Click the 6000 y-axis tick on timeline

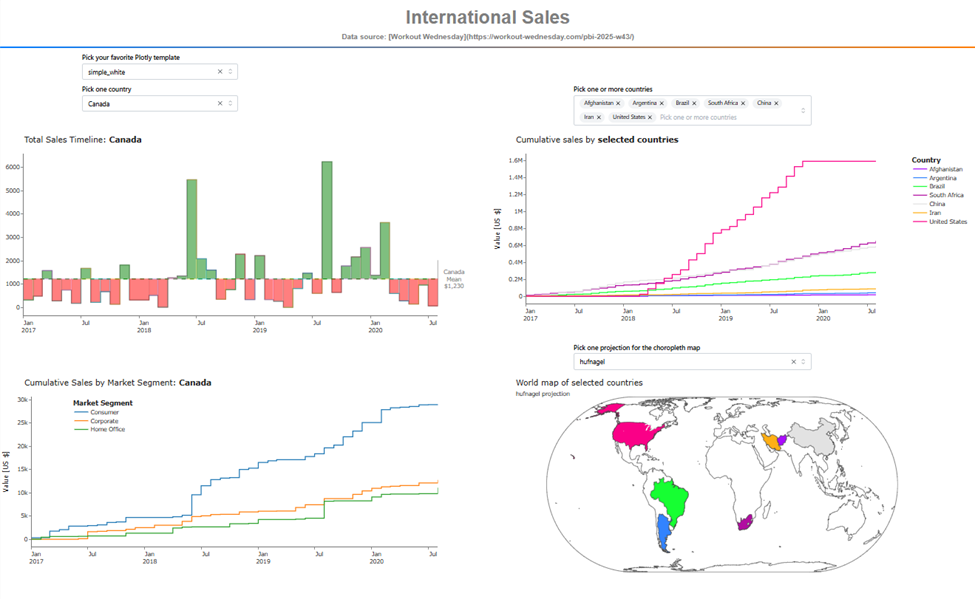point(13,167)
